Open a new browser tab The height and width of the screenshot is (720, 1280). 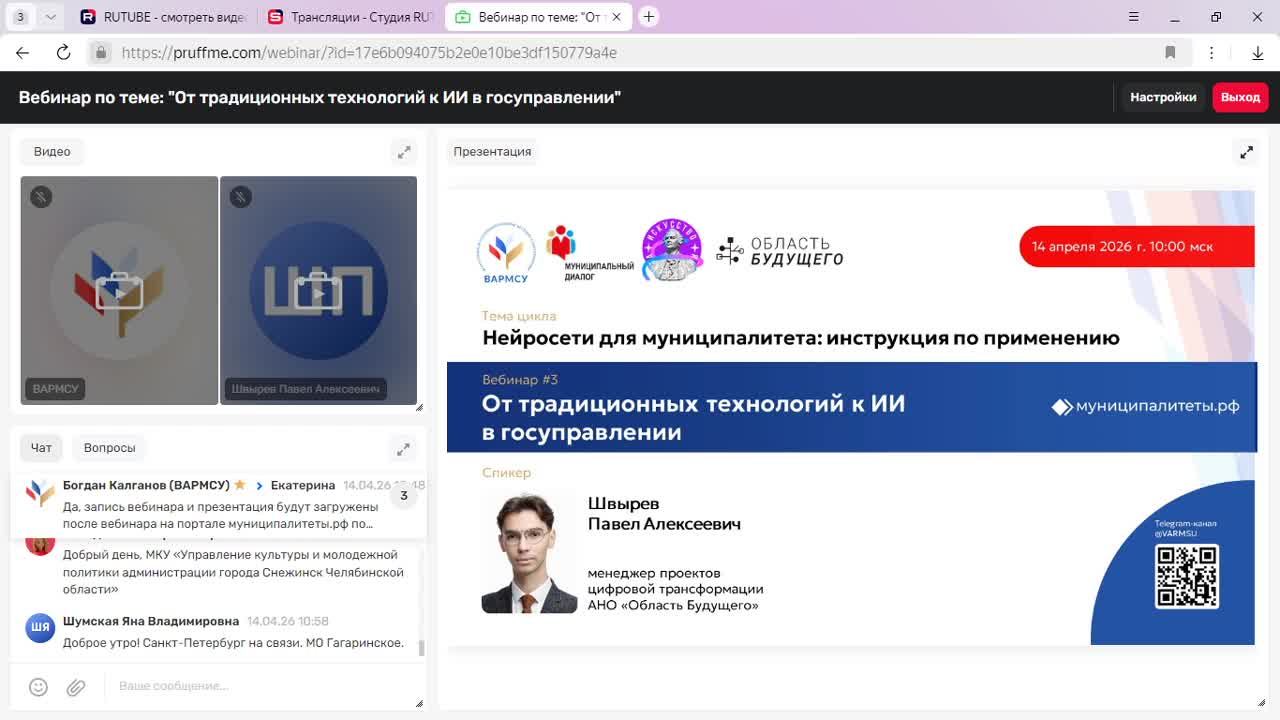[649, 17]
